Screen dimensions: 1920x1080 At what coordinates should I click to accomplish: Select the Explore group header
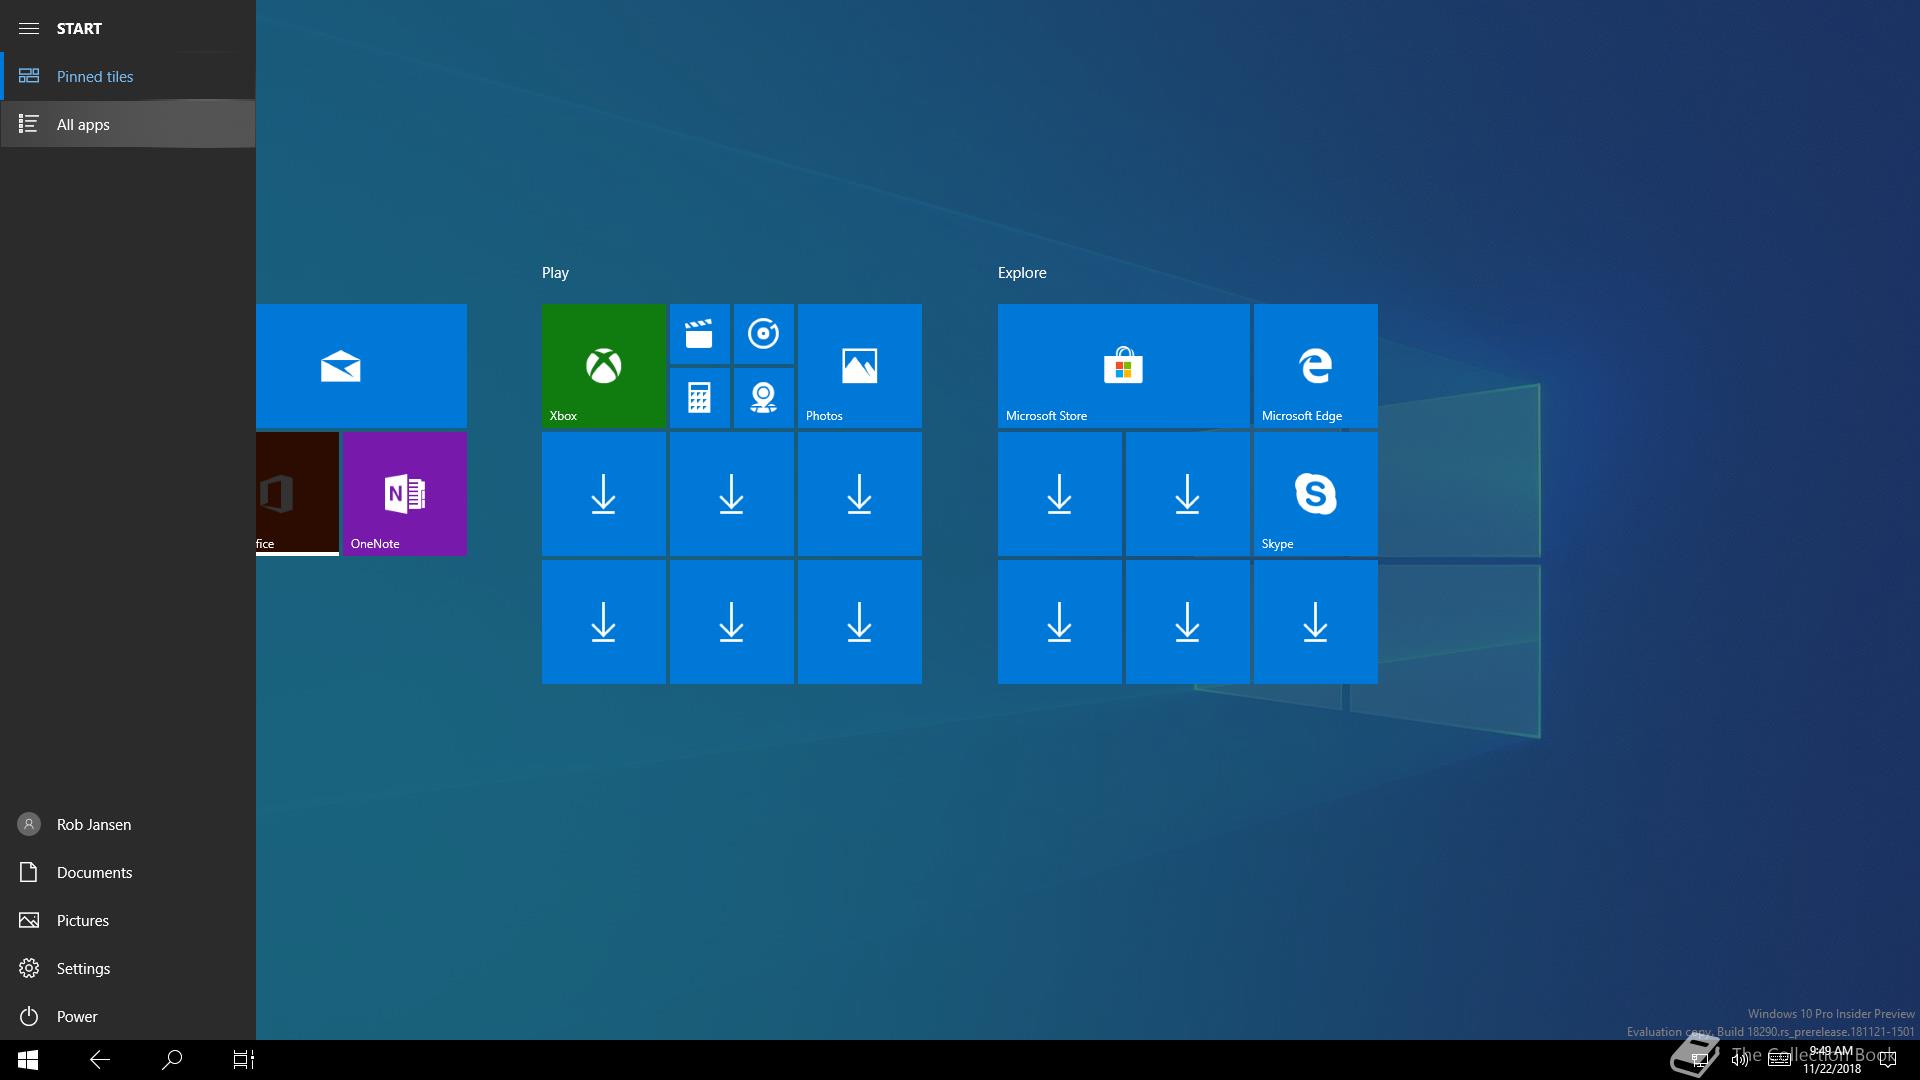pos(1022,273)
